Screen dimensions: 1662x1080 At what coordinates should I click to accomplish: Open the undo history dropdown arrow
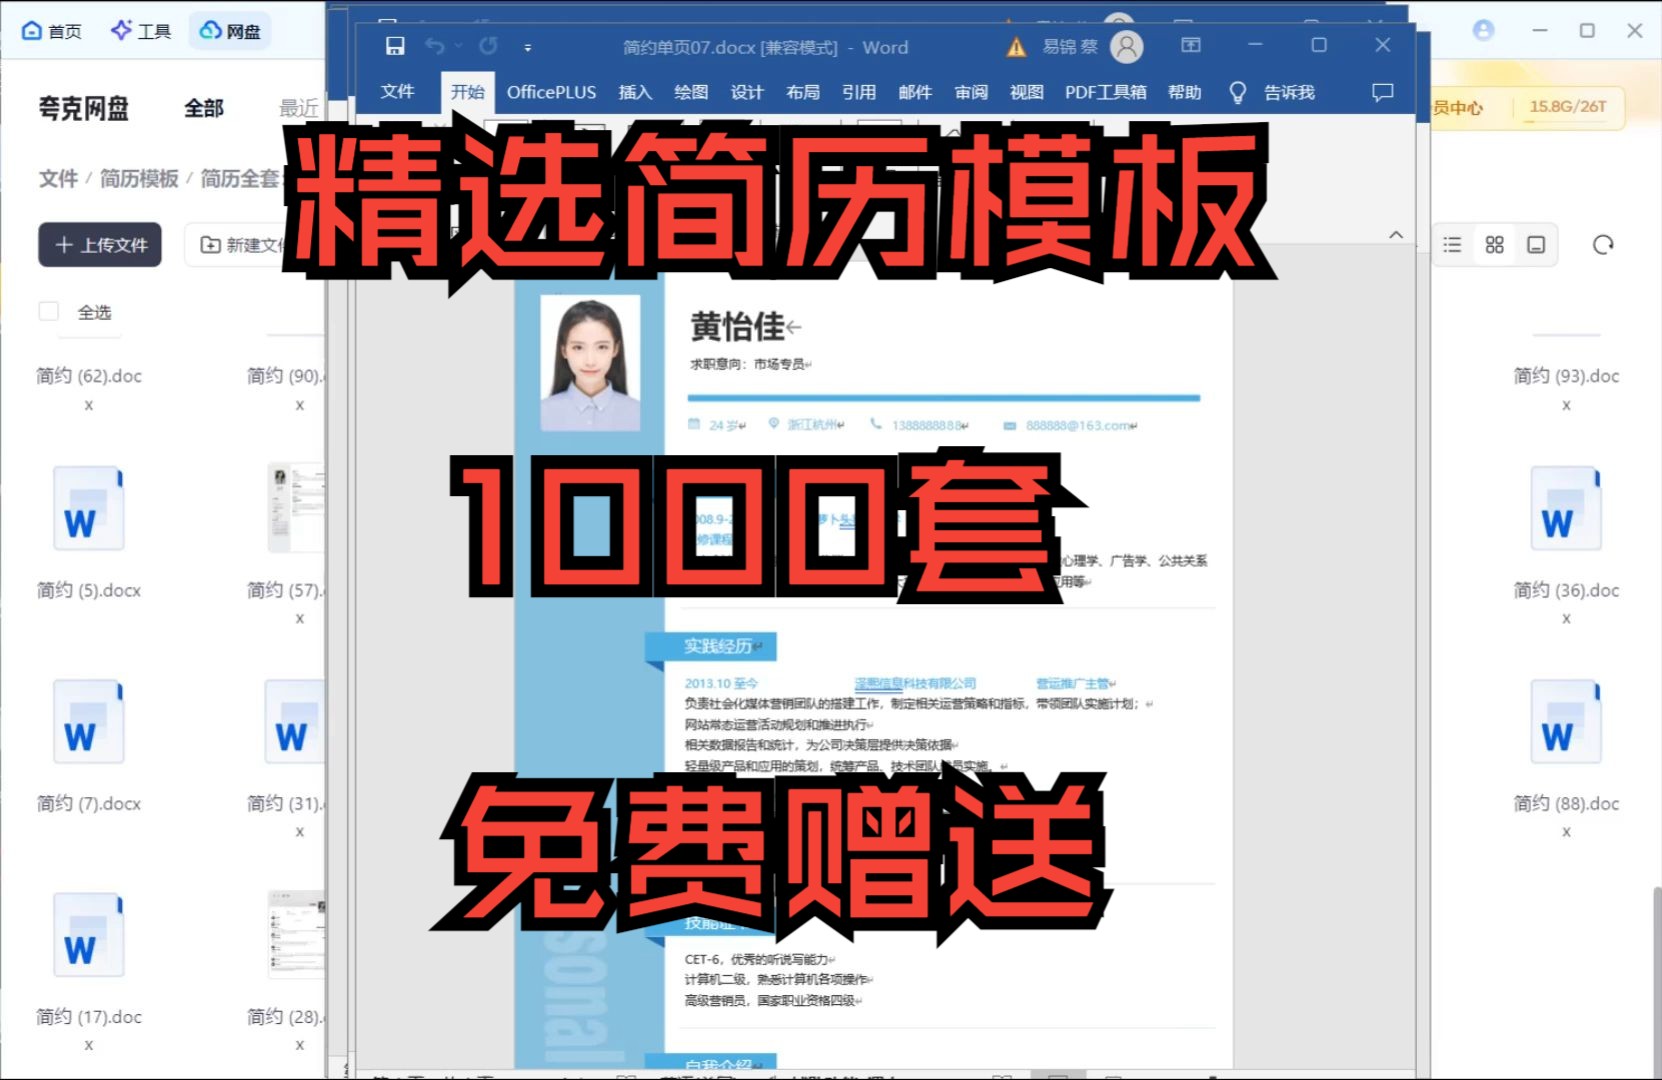point(459,46)
